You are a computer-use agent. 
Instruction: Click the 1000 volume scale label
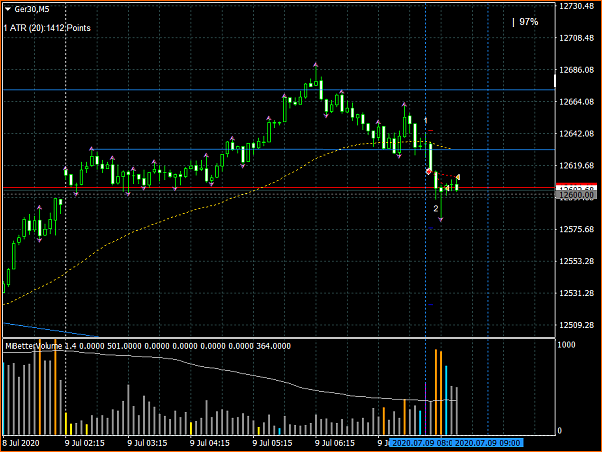coord(566,344)
